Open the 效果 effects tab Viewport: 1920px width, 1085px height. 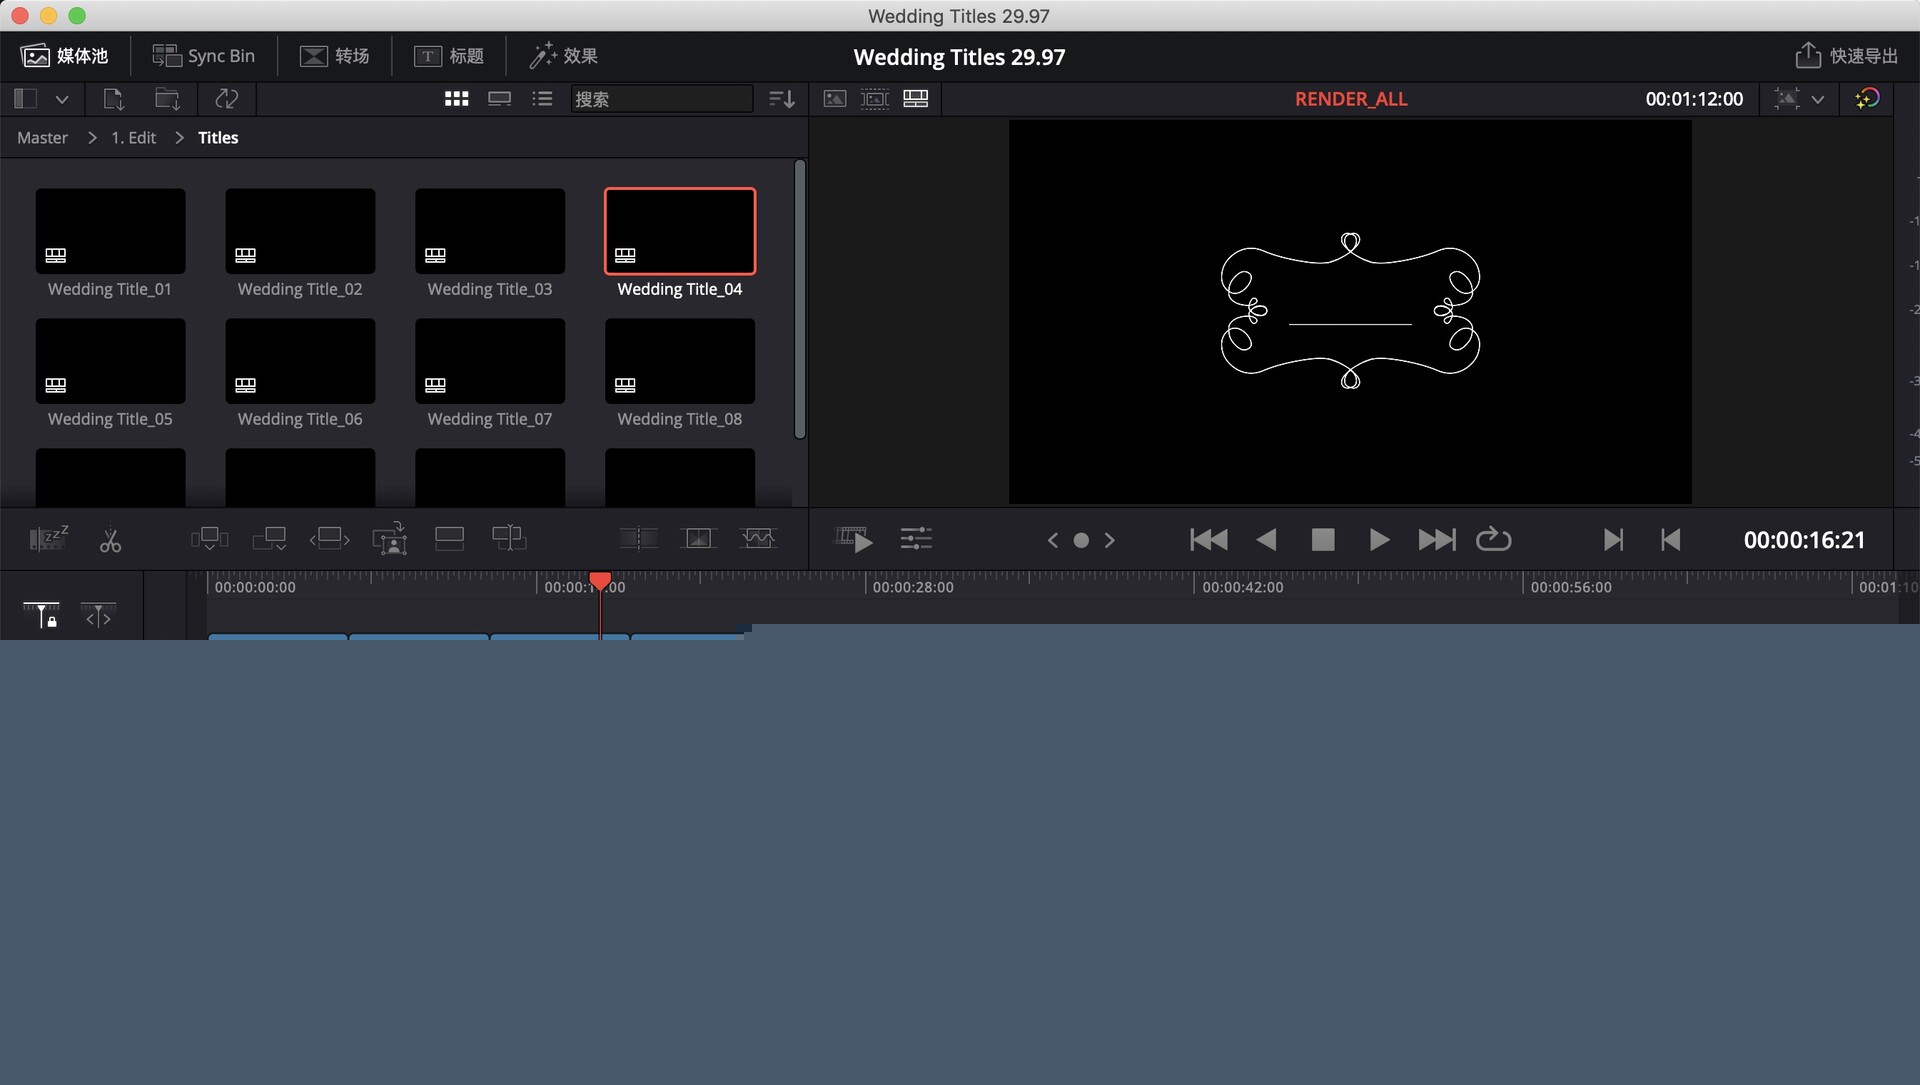(x=563, y=56)
